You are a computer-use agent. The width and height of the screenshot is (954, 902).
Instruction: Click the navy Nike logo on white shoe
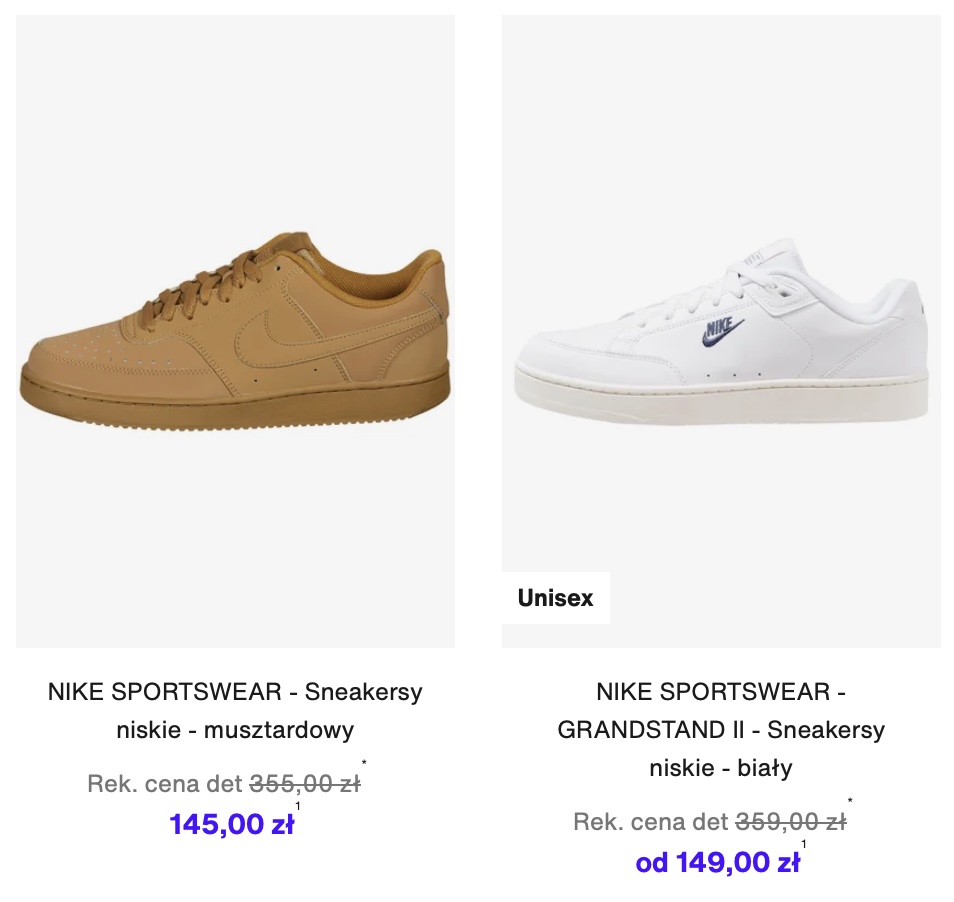click(x=722, y=332)
